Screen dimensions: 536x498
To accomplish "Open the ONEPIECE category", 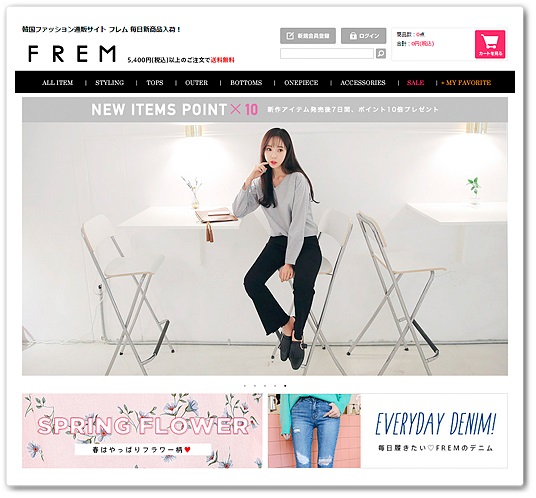I will point(301,82).
